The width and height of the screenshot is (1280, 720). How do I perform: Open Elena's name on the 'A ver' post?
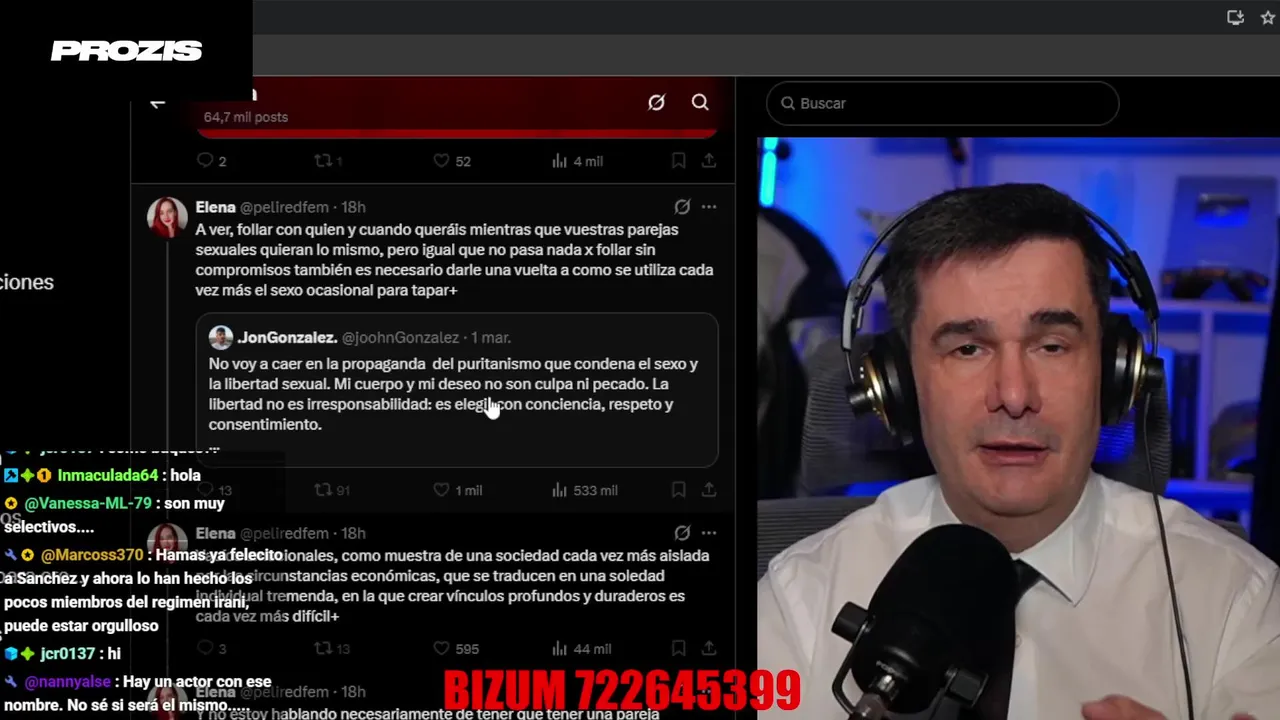[215, 207]
